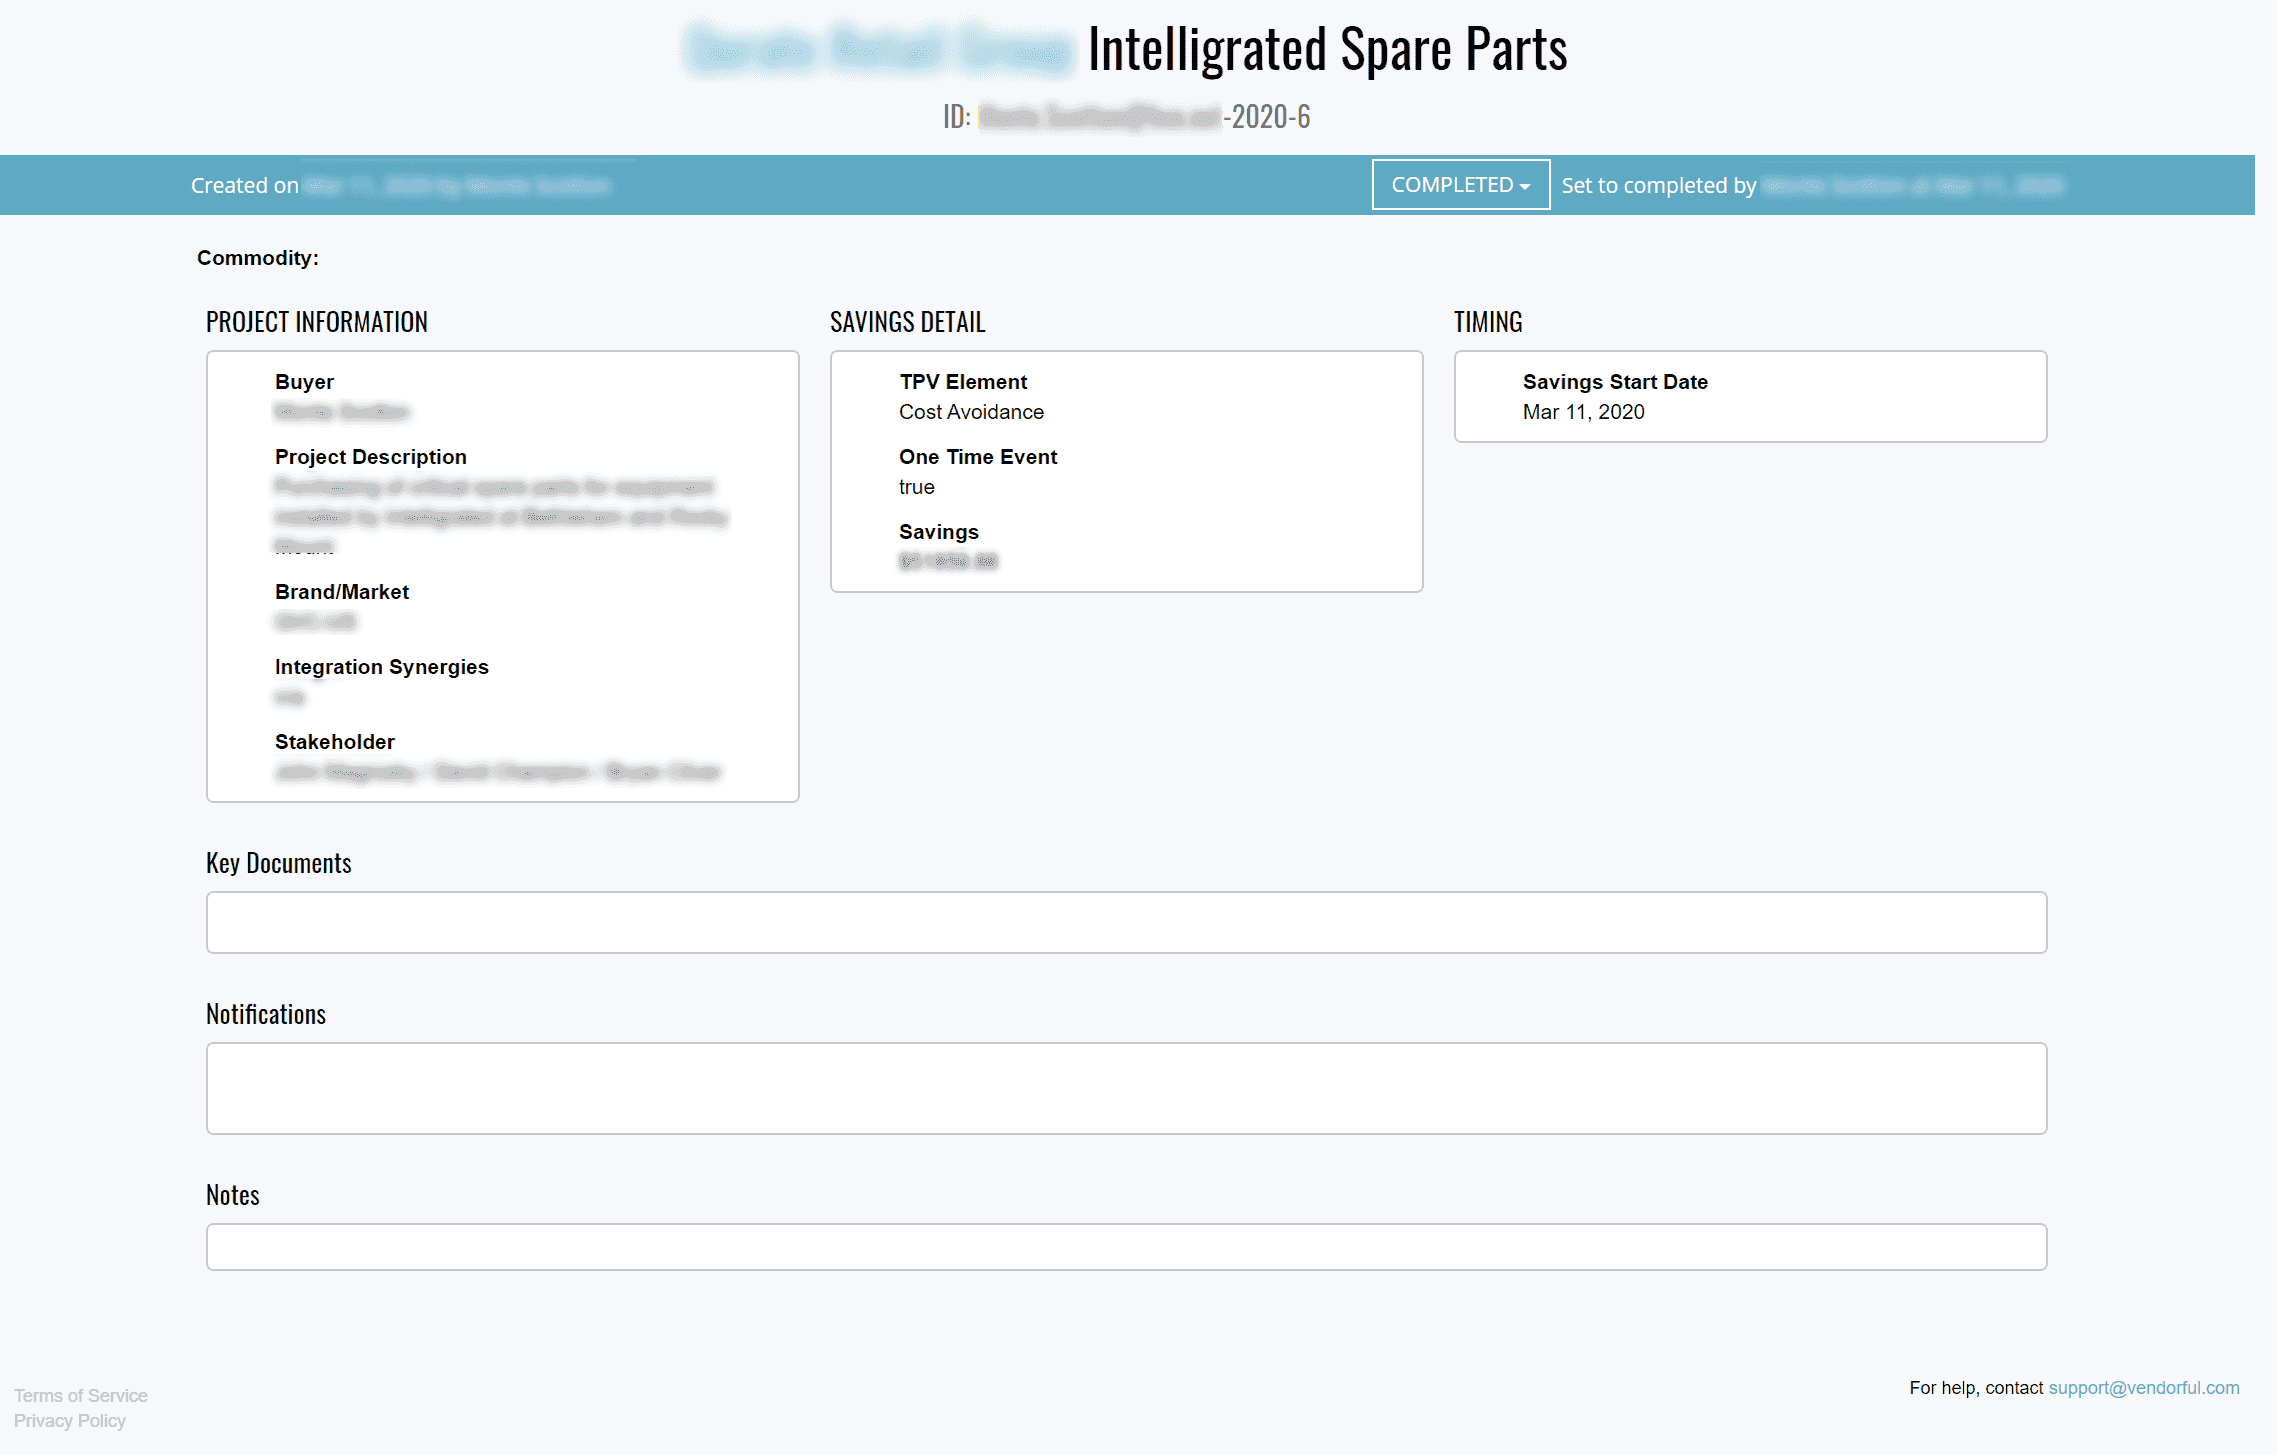Select the 'Set to completed by' text
The height and width of the screenshot is (1455, 2277).
tap(1659, 185)
